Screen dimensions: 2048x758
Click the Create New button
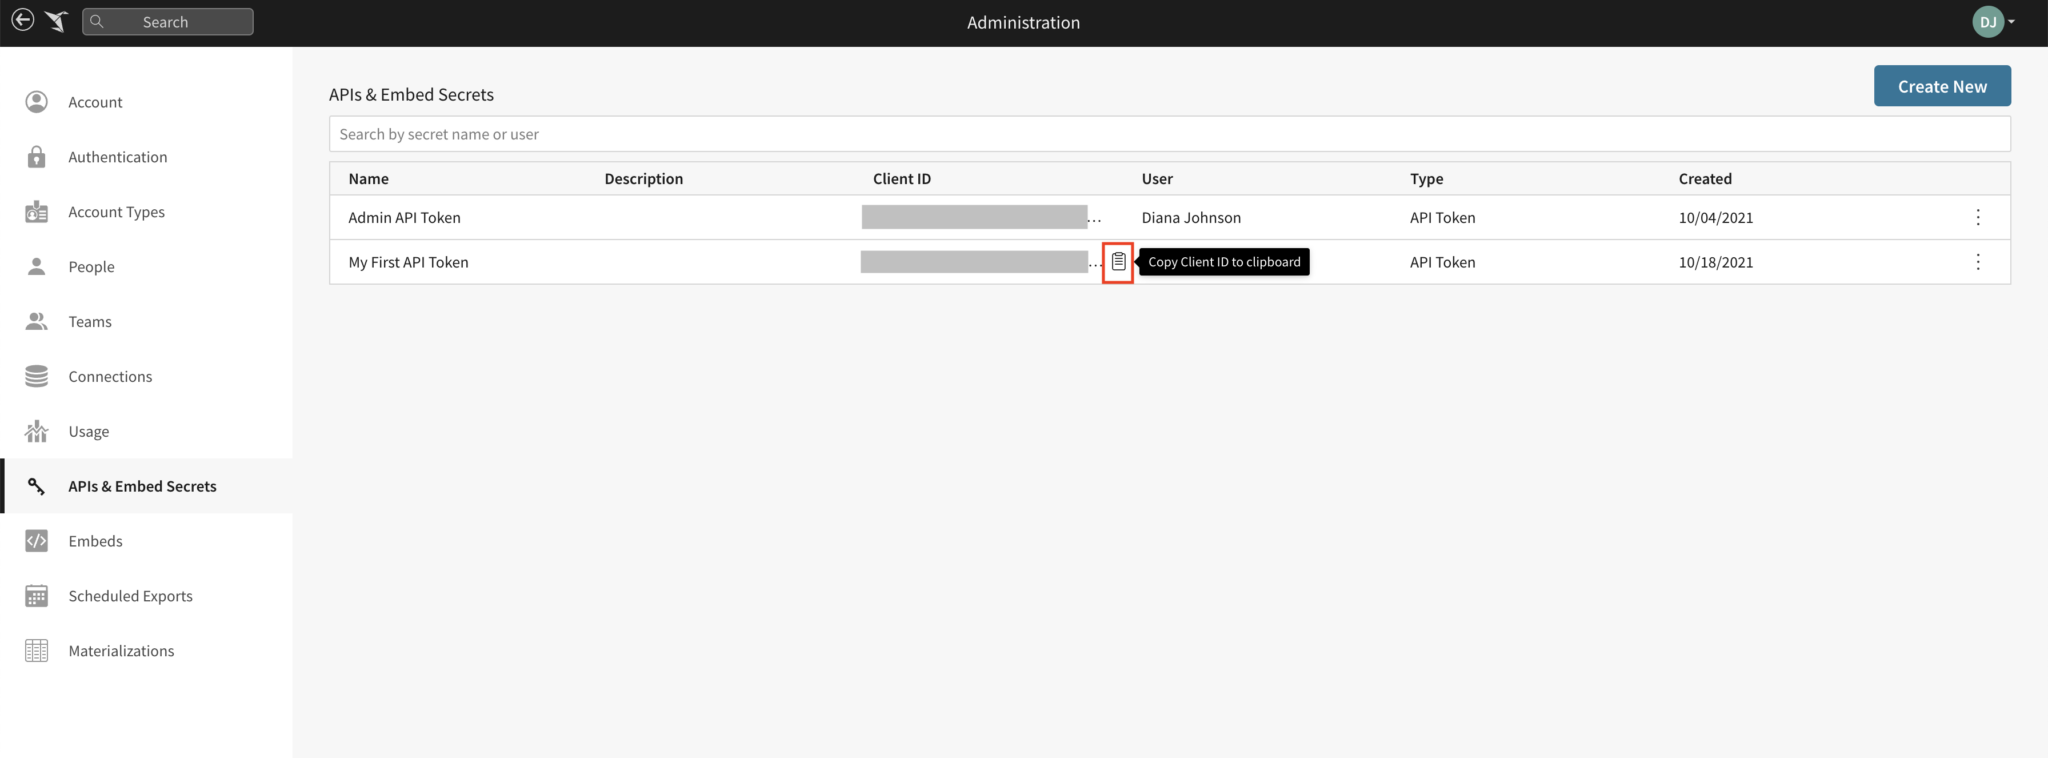[1941, 87]
